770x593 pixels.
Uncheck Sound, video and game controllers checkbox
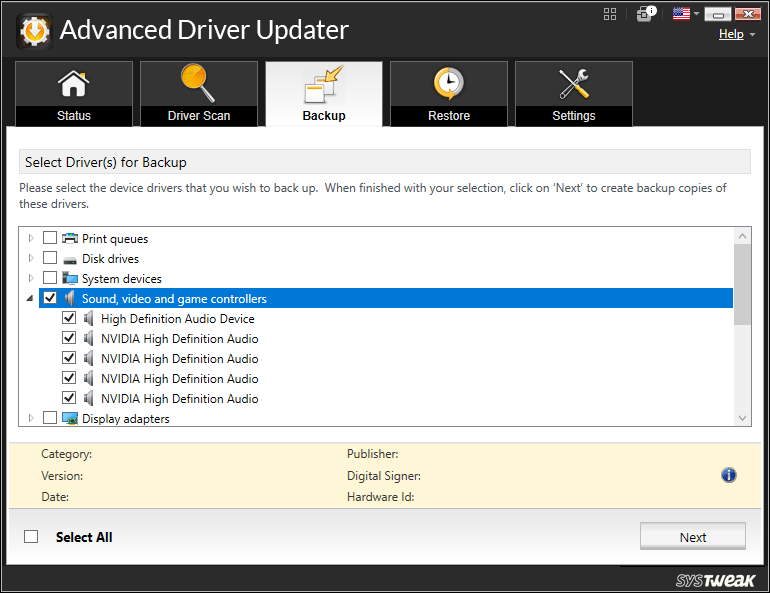tap(50, 298)
